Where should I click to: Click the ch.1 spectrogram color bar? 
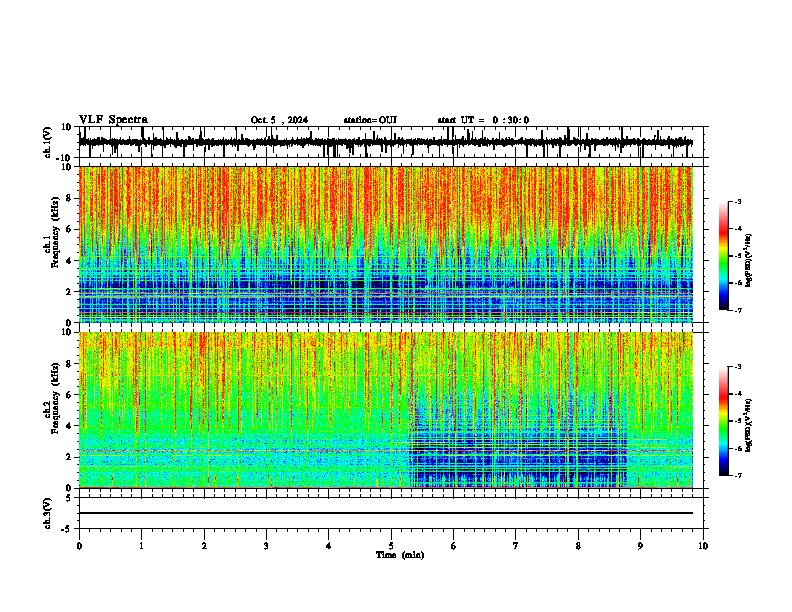[724, 256]
